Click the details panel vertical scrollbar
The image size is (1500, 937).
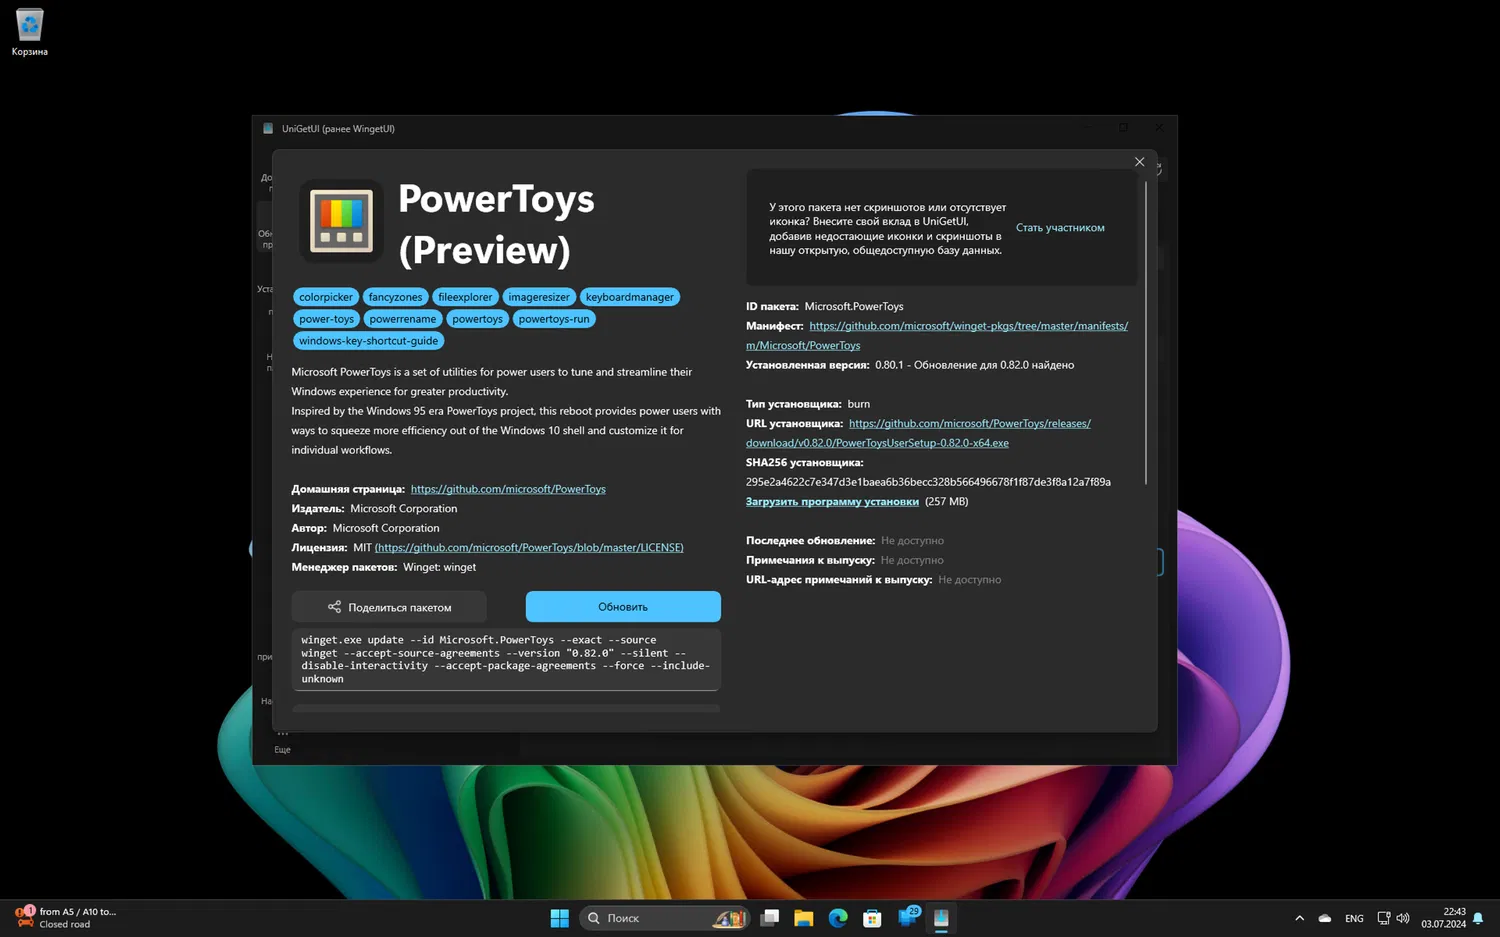pyautogui.click(x=1146, y=333)
